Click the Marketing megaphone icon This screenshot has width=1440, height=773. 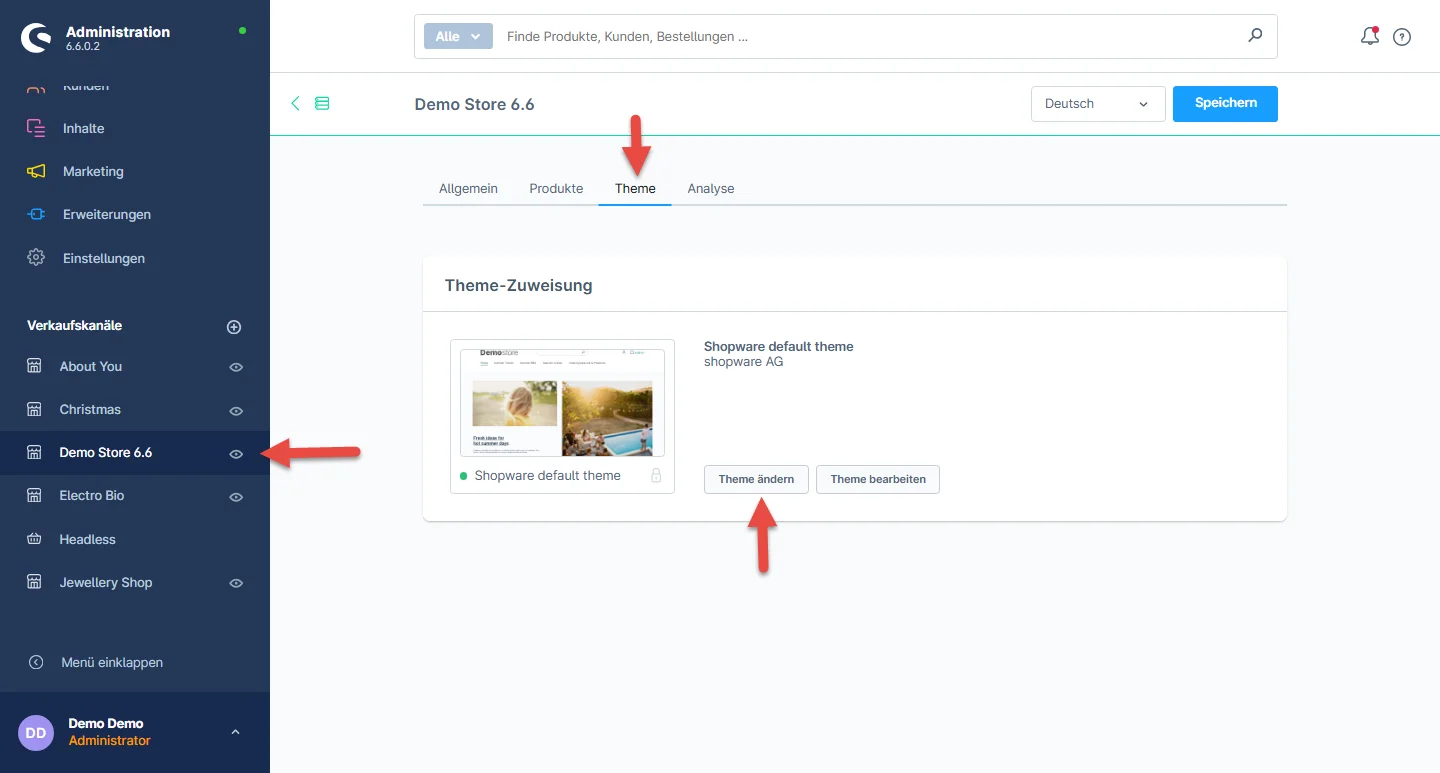pyautogui.click(x=36, y=171)
